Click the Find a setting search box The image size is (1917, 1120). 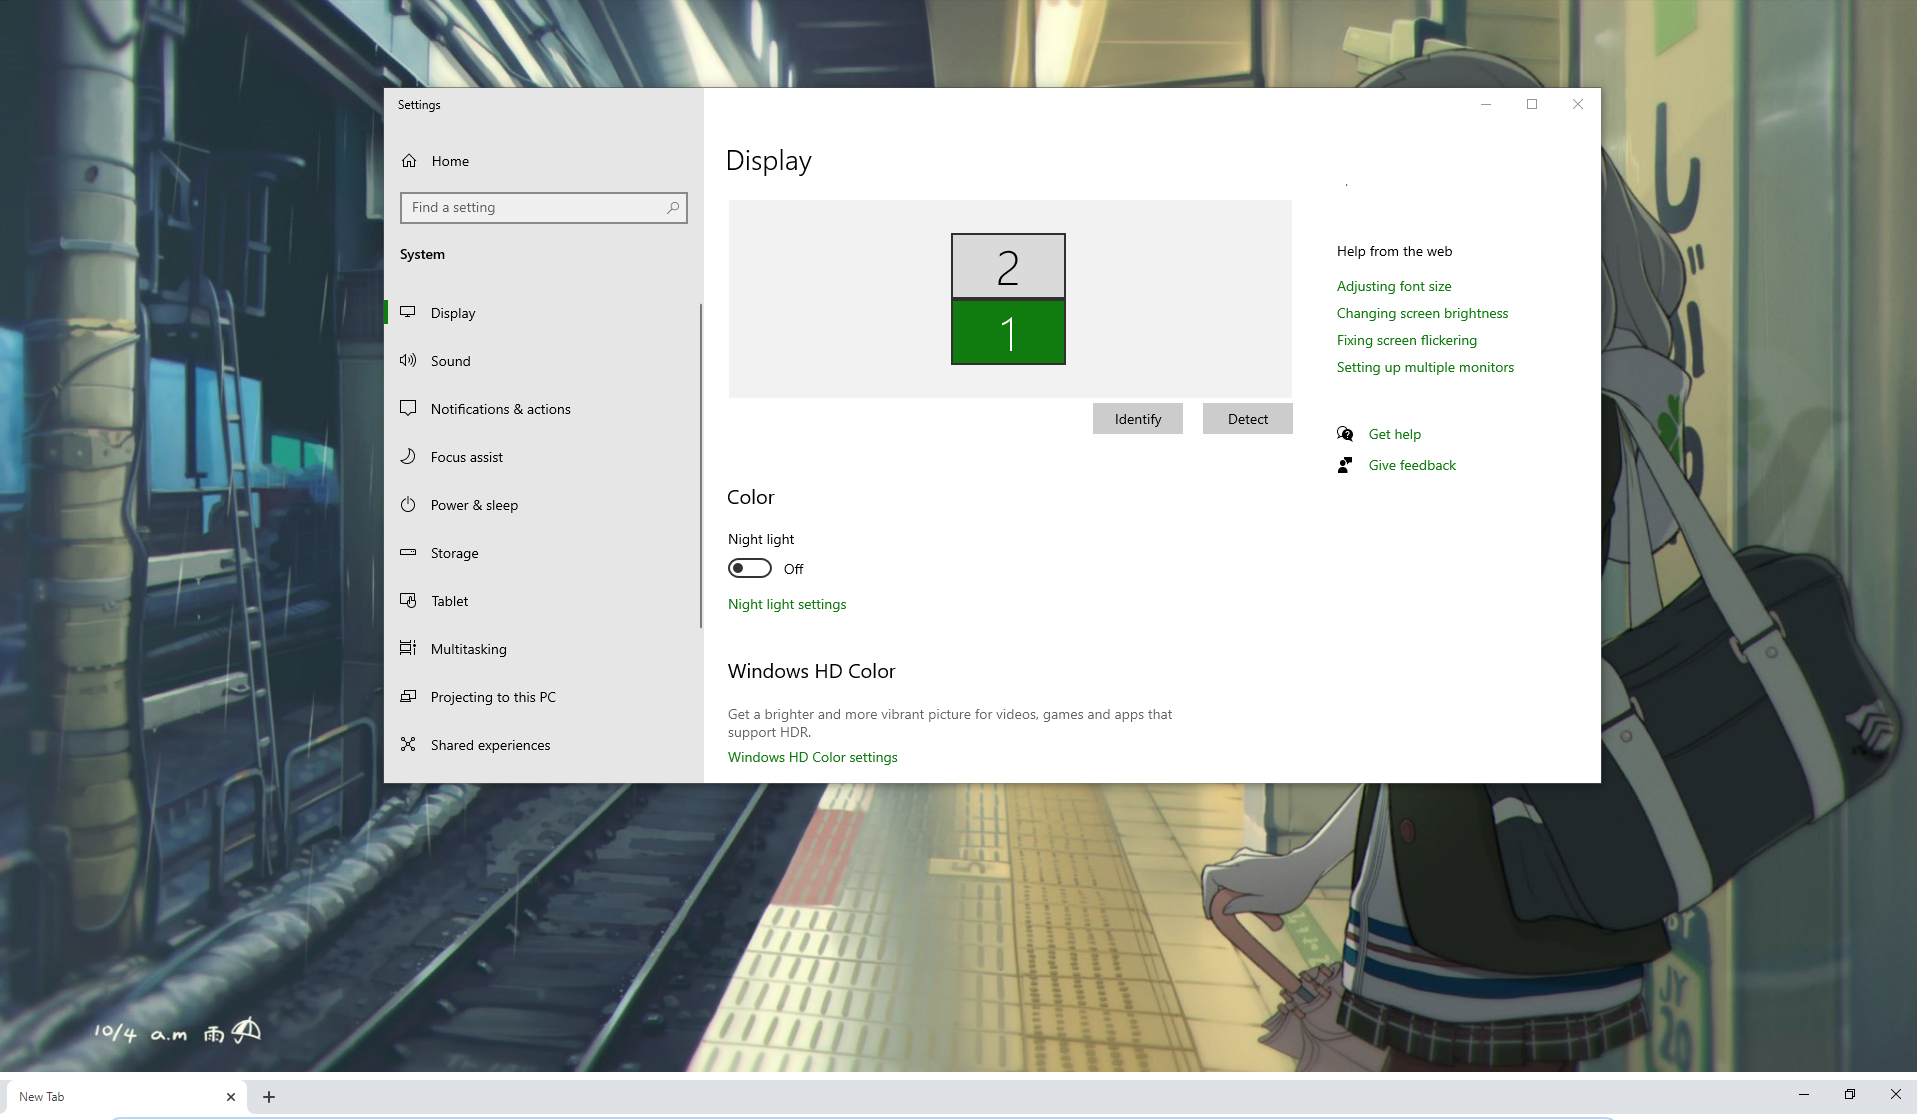(x=544, y=207)
